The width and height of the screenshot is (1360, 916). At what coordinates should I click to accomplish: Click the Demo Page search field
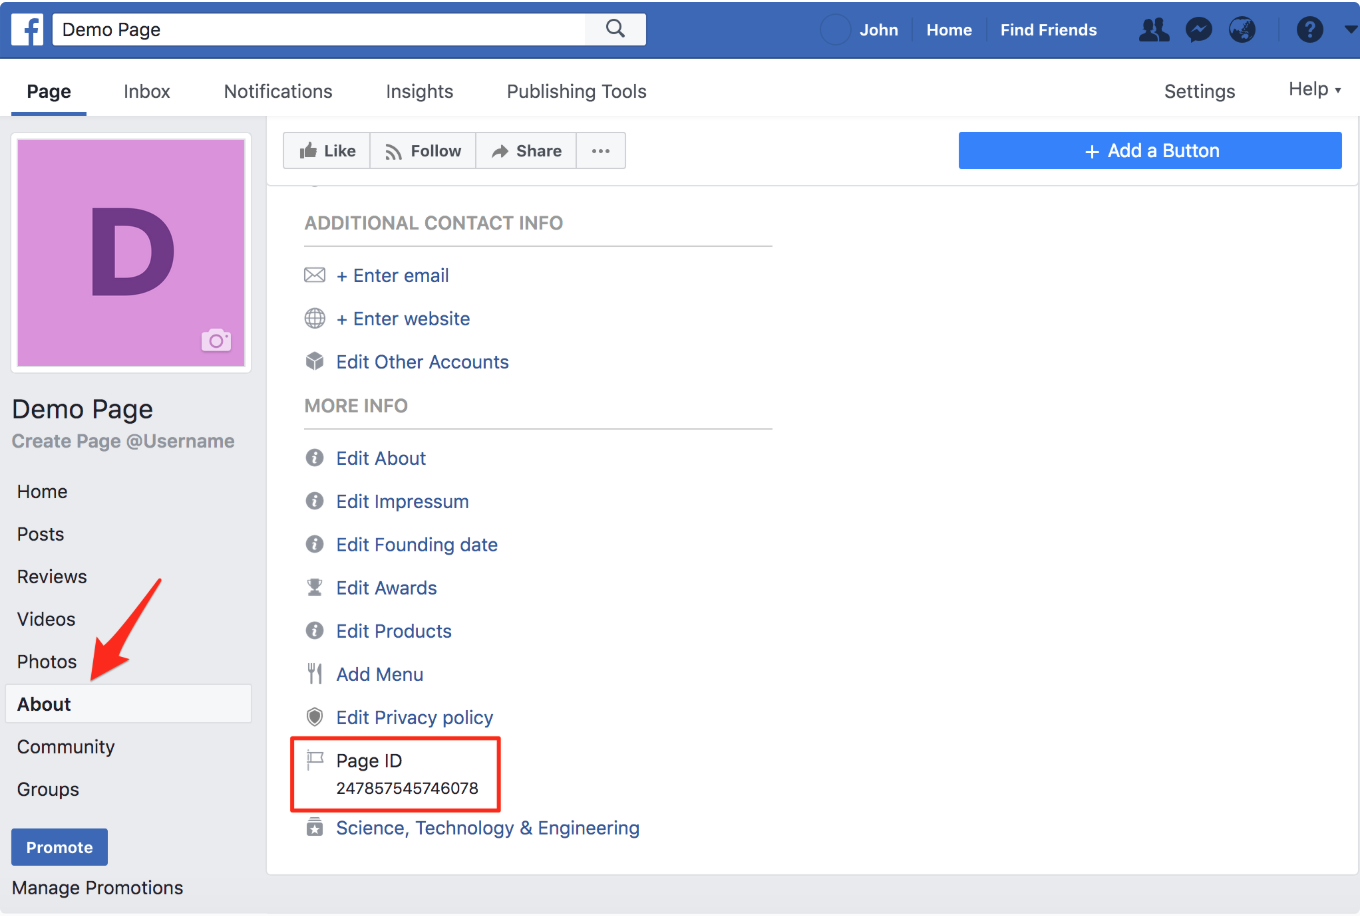[320, 30]
